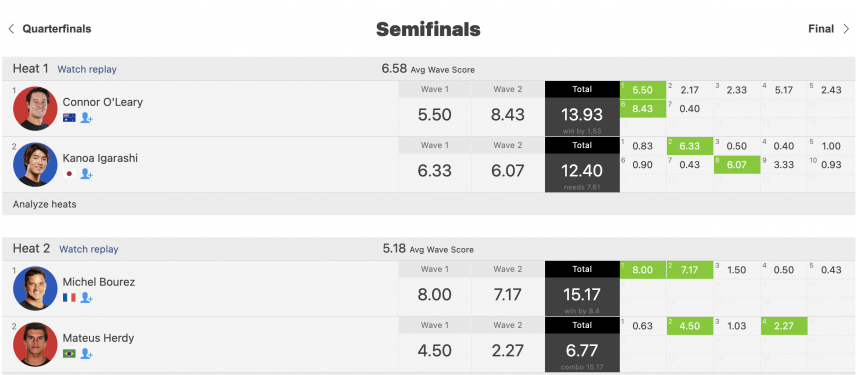Open Michel Bourez's athlete page via name

[x=99, y=282]
